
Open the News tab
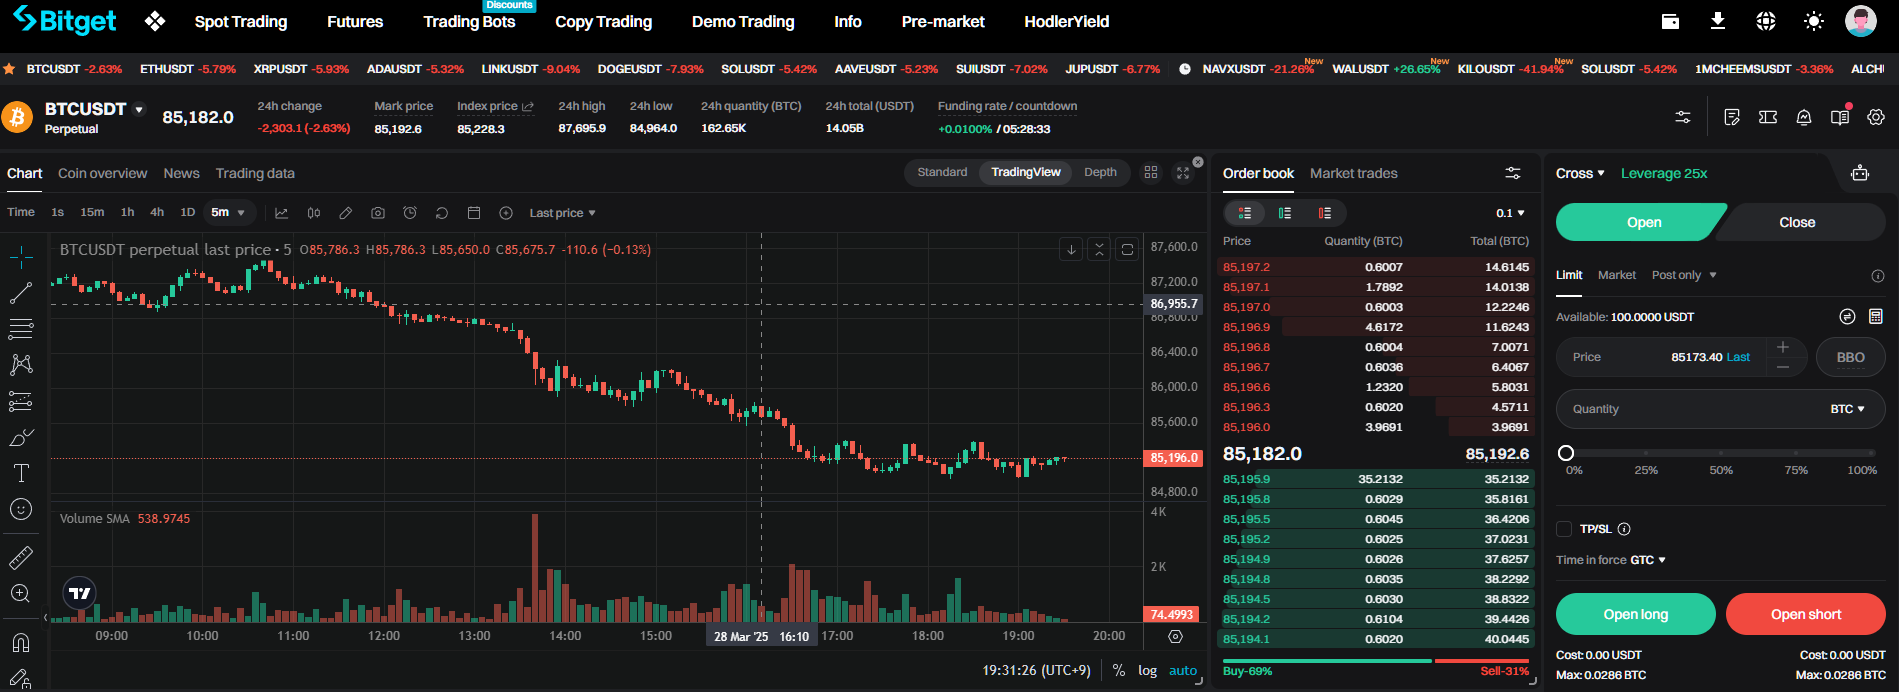[181, 173]
